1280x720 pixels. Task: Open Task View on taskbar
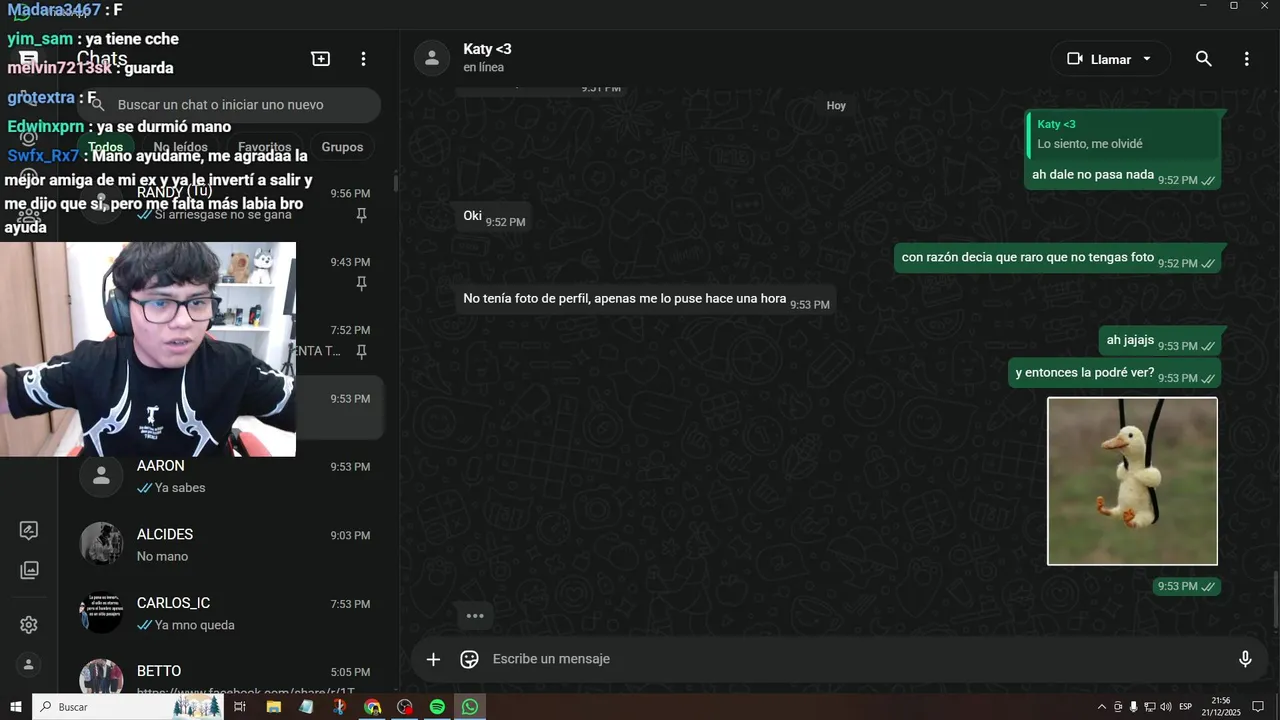[240, 707]
